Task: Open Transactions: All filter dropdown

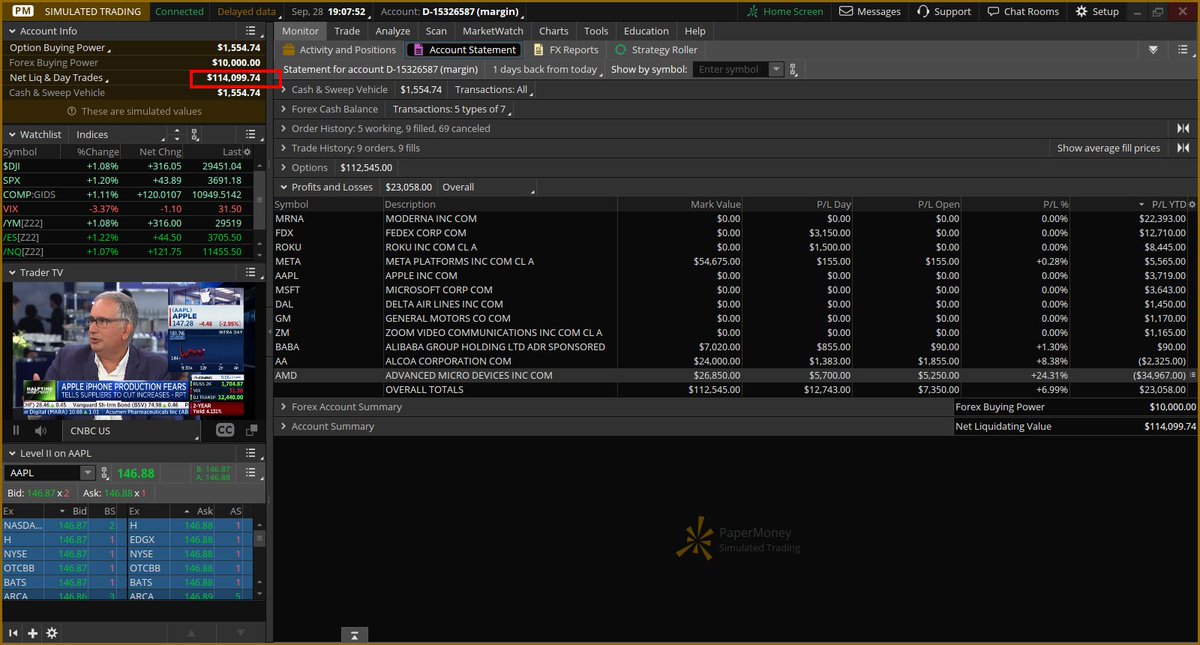Action: pyautogui.click(x=494, y=90)
